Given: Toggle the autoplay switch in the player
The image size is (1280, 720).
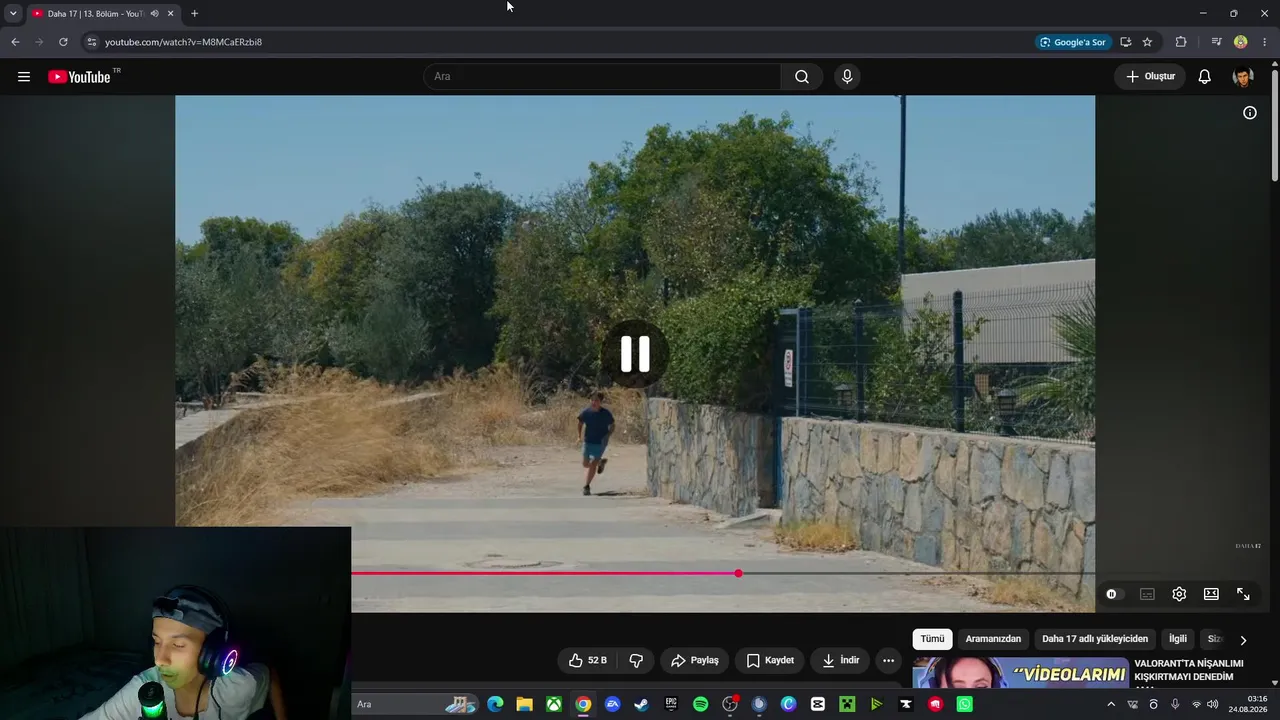Looking at the screenshot, I should coord(1112,594).
